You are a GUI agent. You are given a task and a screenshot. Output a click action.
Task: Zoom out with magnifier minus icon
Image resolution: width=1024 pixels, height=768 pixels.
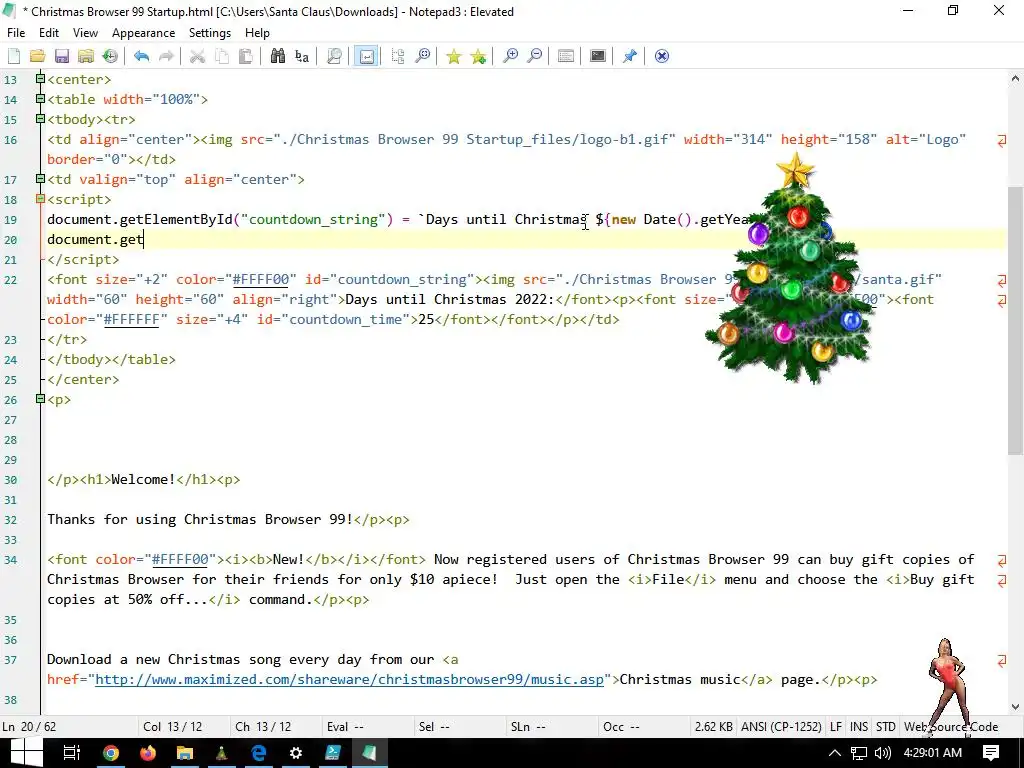pos(534,56)
